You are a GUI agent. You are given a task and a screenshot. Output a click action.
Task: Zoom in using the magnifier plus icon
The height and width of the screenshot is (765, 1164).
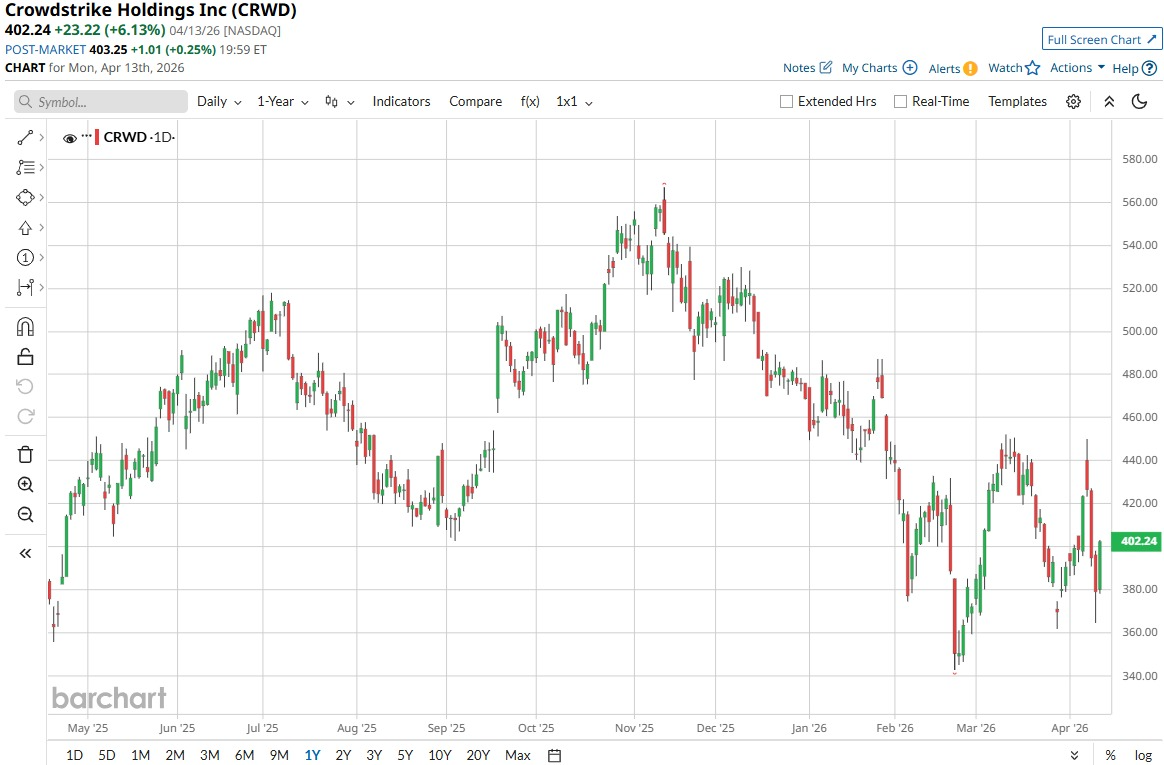coord(24,485)
